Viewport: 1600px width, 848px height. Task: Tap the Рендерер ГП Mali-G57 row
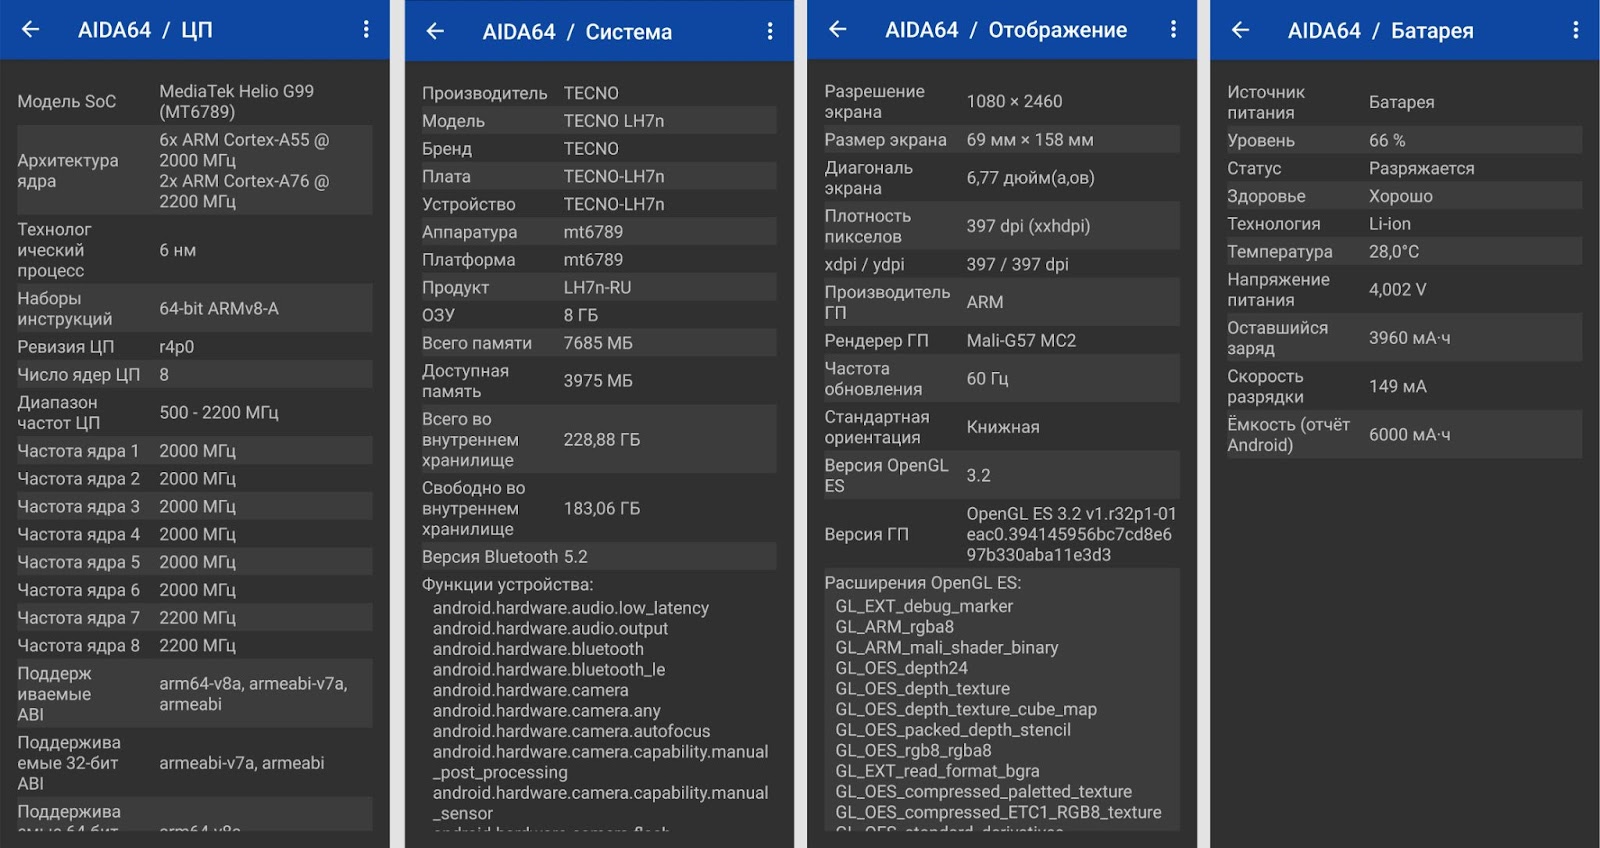point(1001,341)
